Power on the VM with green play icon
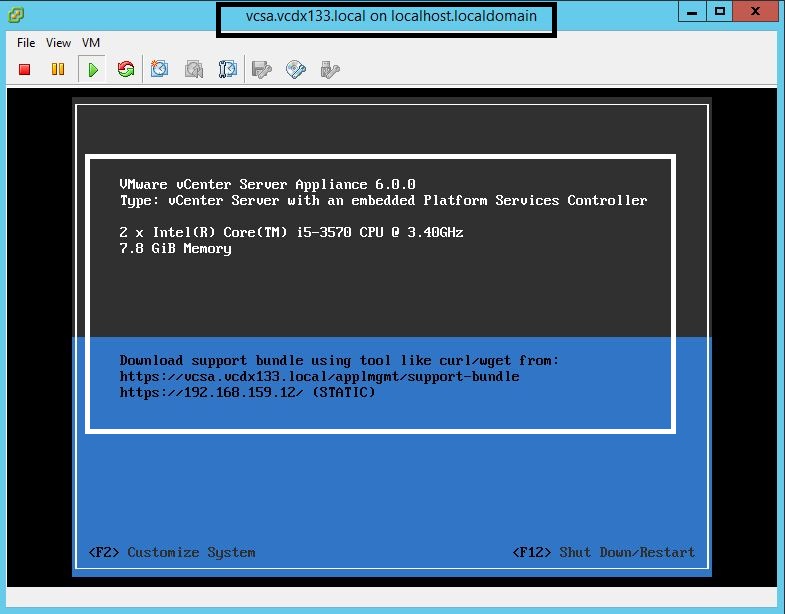The height and width of the screenshot is (614, 785). coord(93,69)
